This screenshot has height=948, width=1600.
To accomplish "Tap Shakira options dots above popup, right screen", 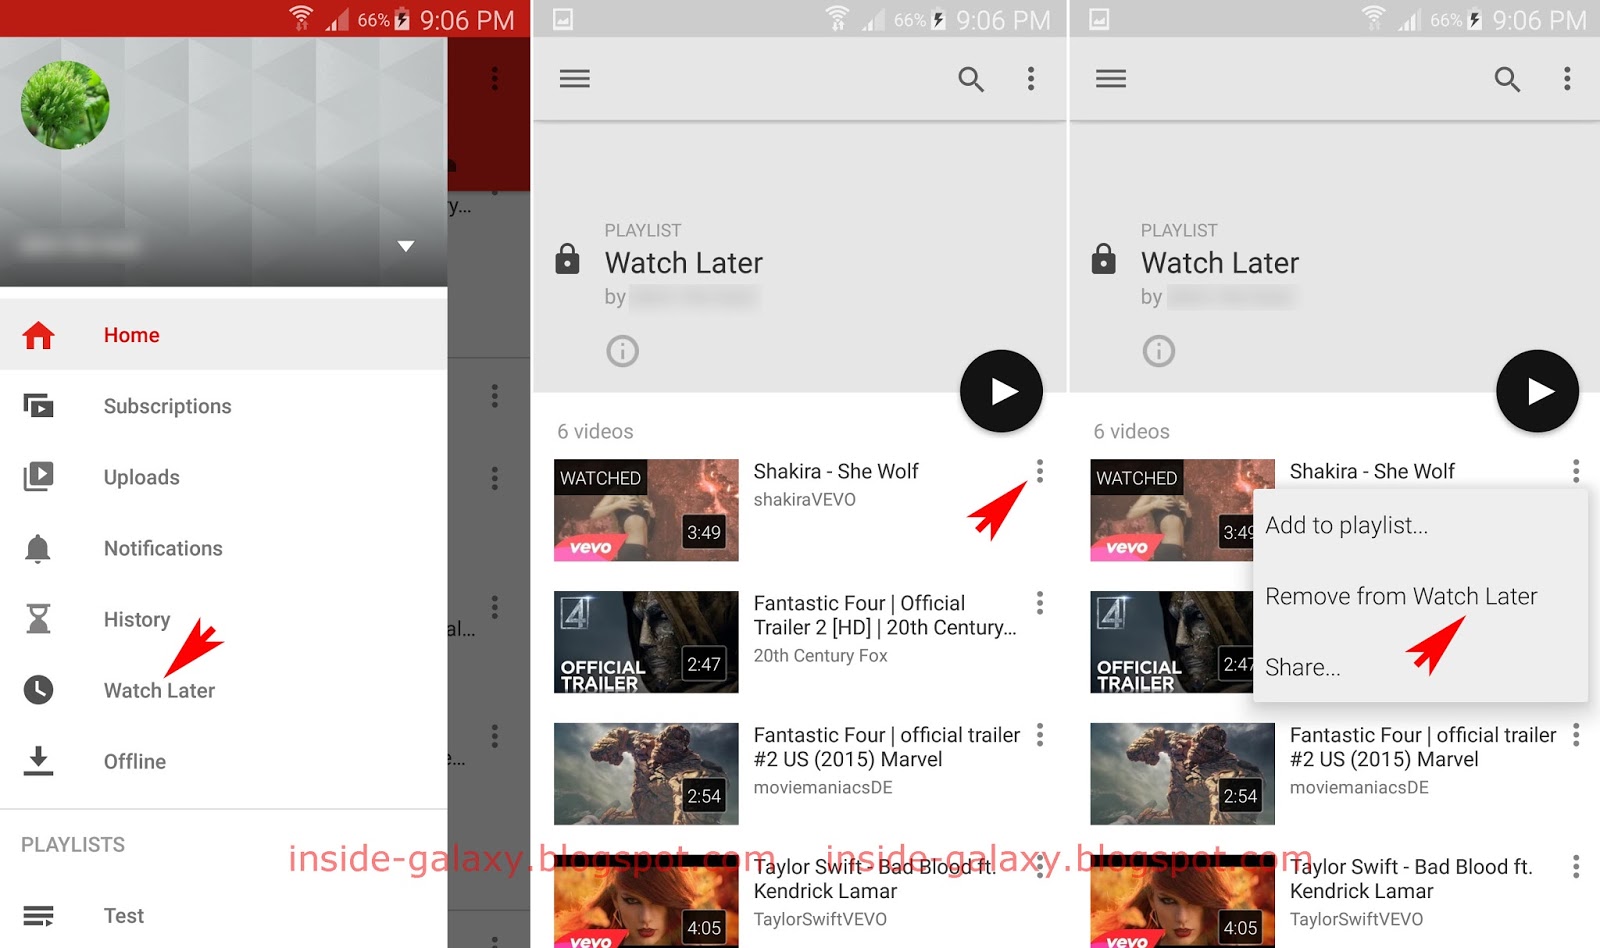I will pyautogui.click(x=1576, y=471).
